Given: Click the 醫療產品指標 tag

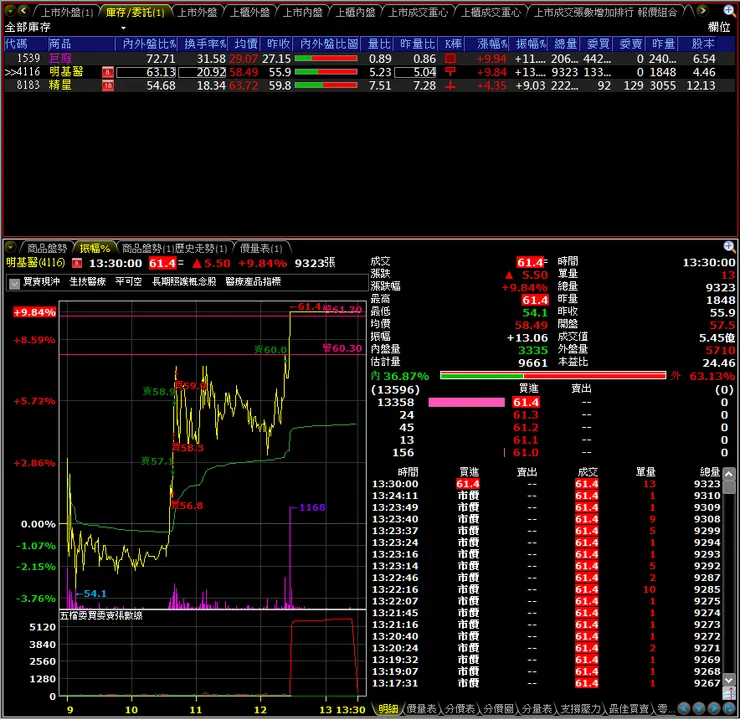Looking at the screenshot, I should [x=253, y=282].
